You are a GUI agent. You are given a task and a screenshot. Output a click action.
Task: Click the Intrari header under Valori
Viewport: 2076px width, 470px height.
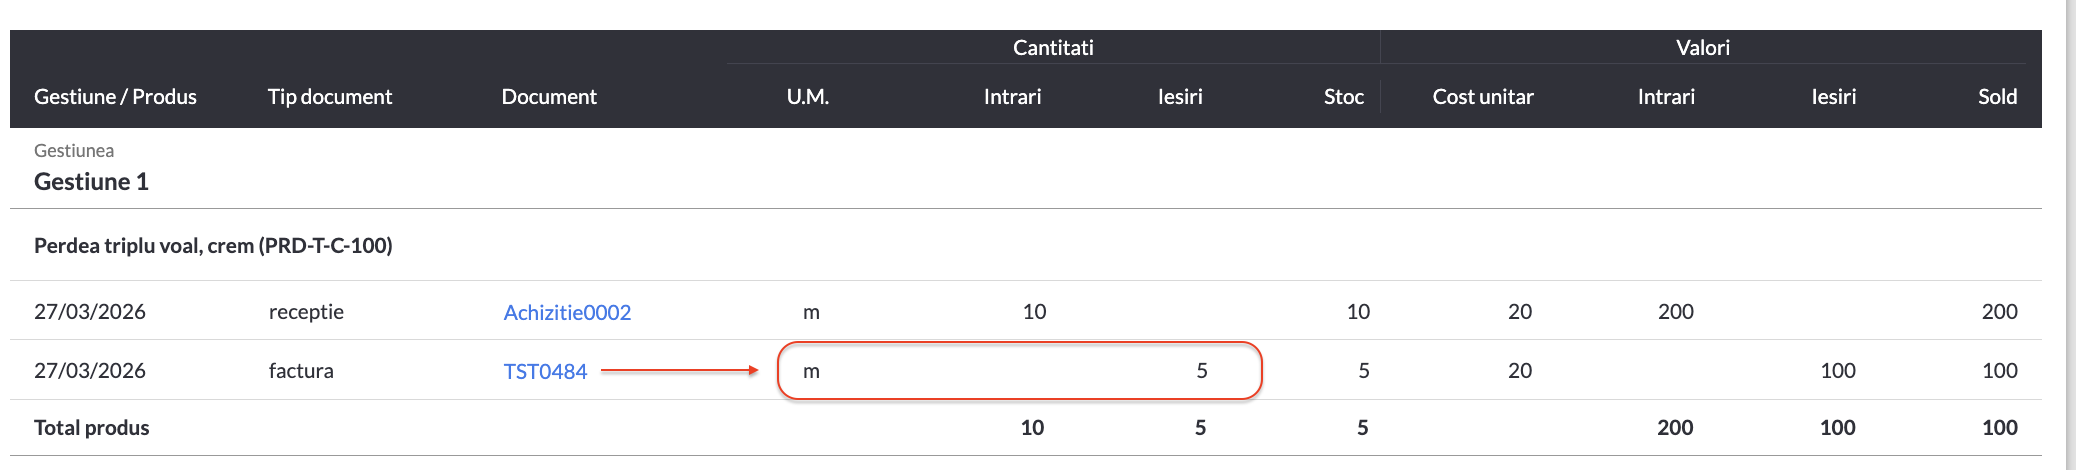coord(1666,97)
